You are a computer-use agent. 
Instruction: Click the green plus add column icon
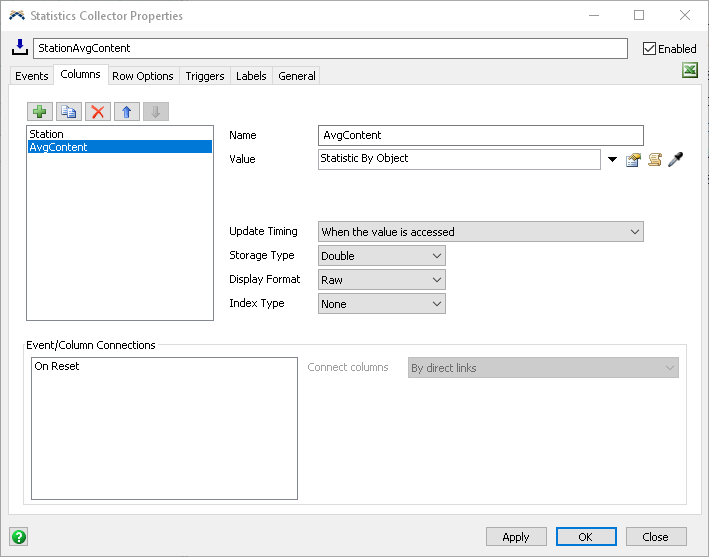(40, 112)
